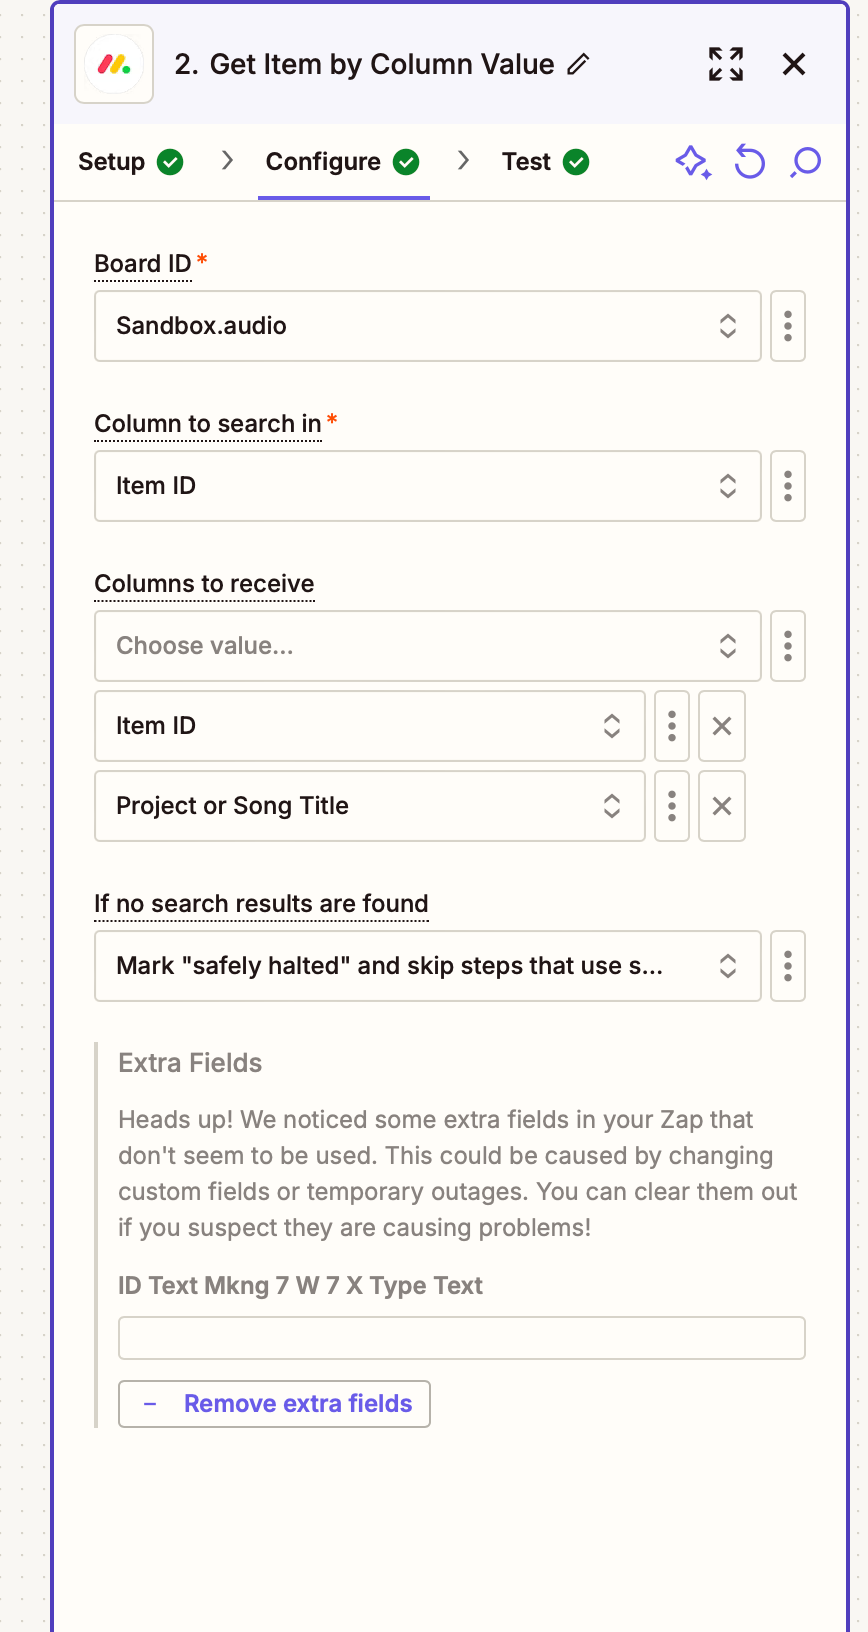
Task: Open Column to search in dropdown
Action: 428,486
